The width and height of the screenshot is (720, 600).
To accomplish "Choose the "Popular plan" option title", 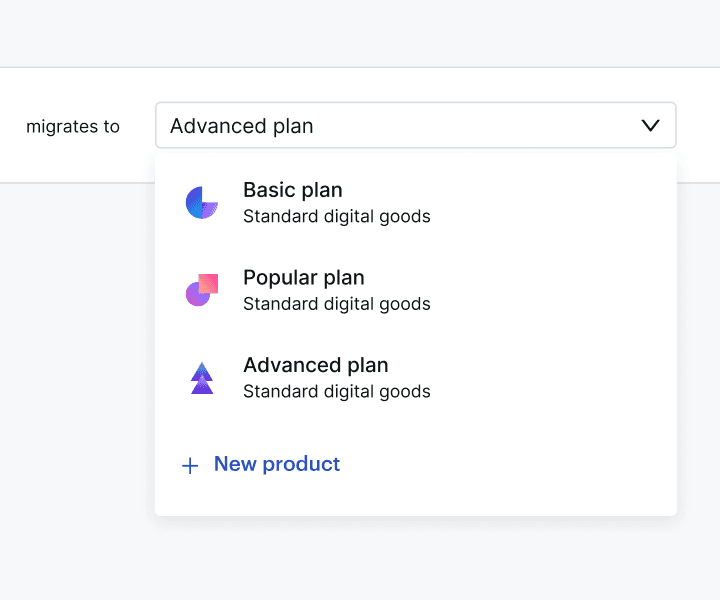I will 304,278.
